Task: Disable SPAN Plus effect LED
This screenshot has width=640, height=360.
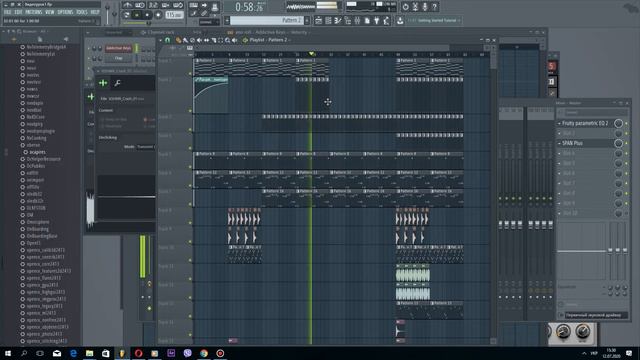Action: click(627, 143)
